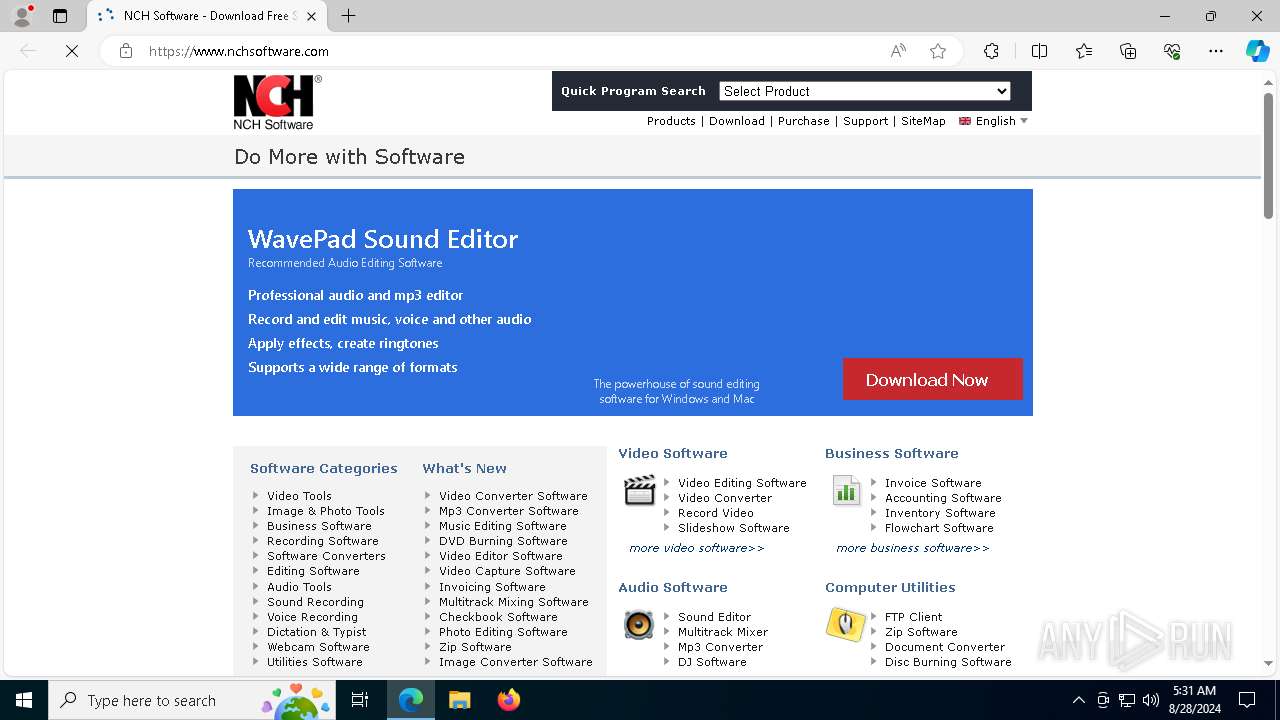
Task: Open Disc Burning Software link
Action: pos(948,662)
